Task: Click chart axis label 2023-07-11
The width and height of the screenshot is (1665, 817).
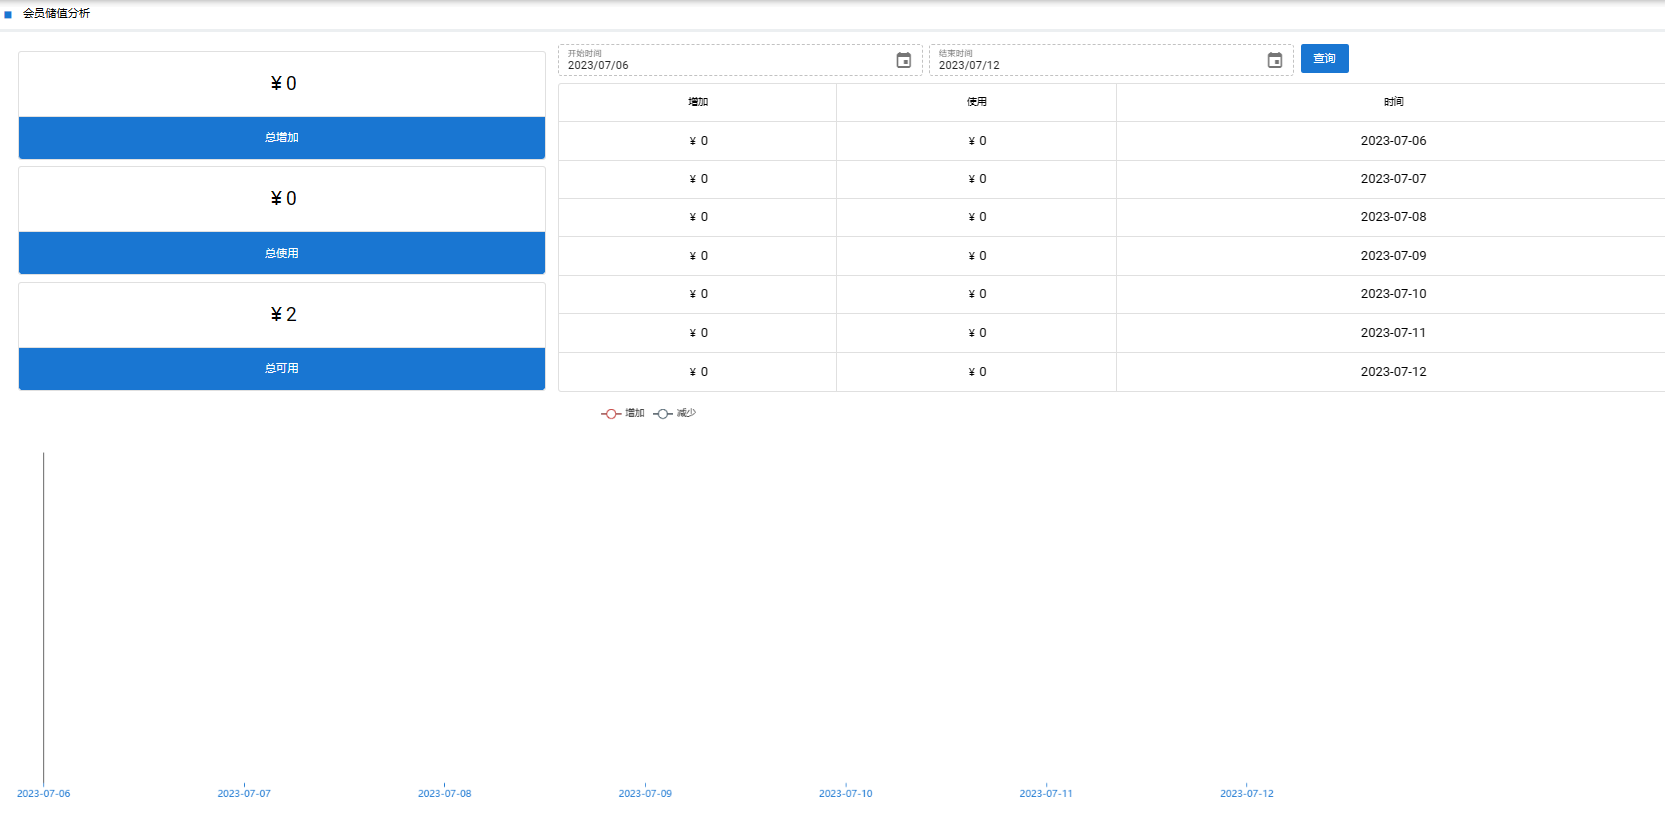Action: pyautogui.click(x=1046, y=794)
